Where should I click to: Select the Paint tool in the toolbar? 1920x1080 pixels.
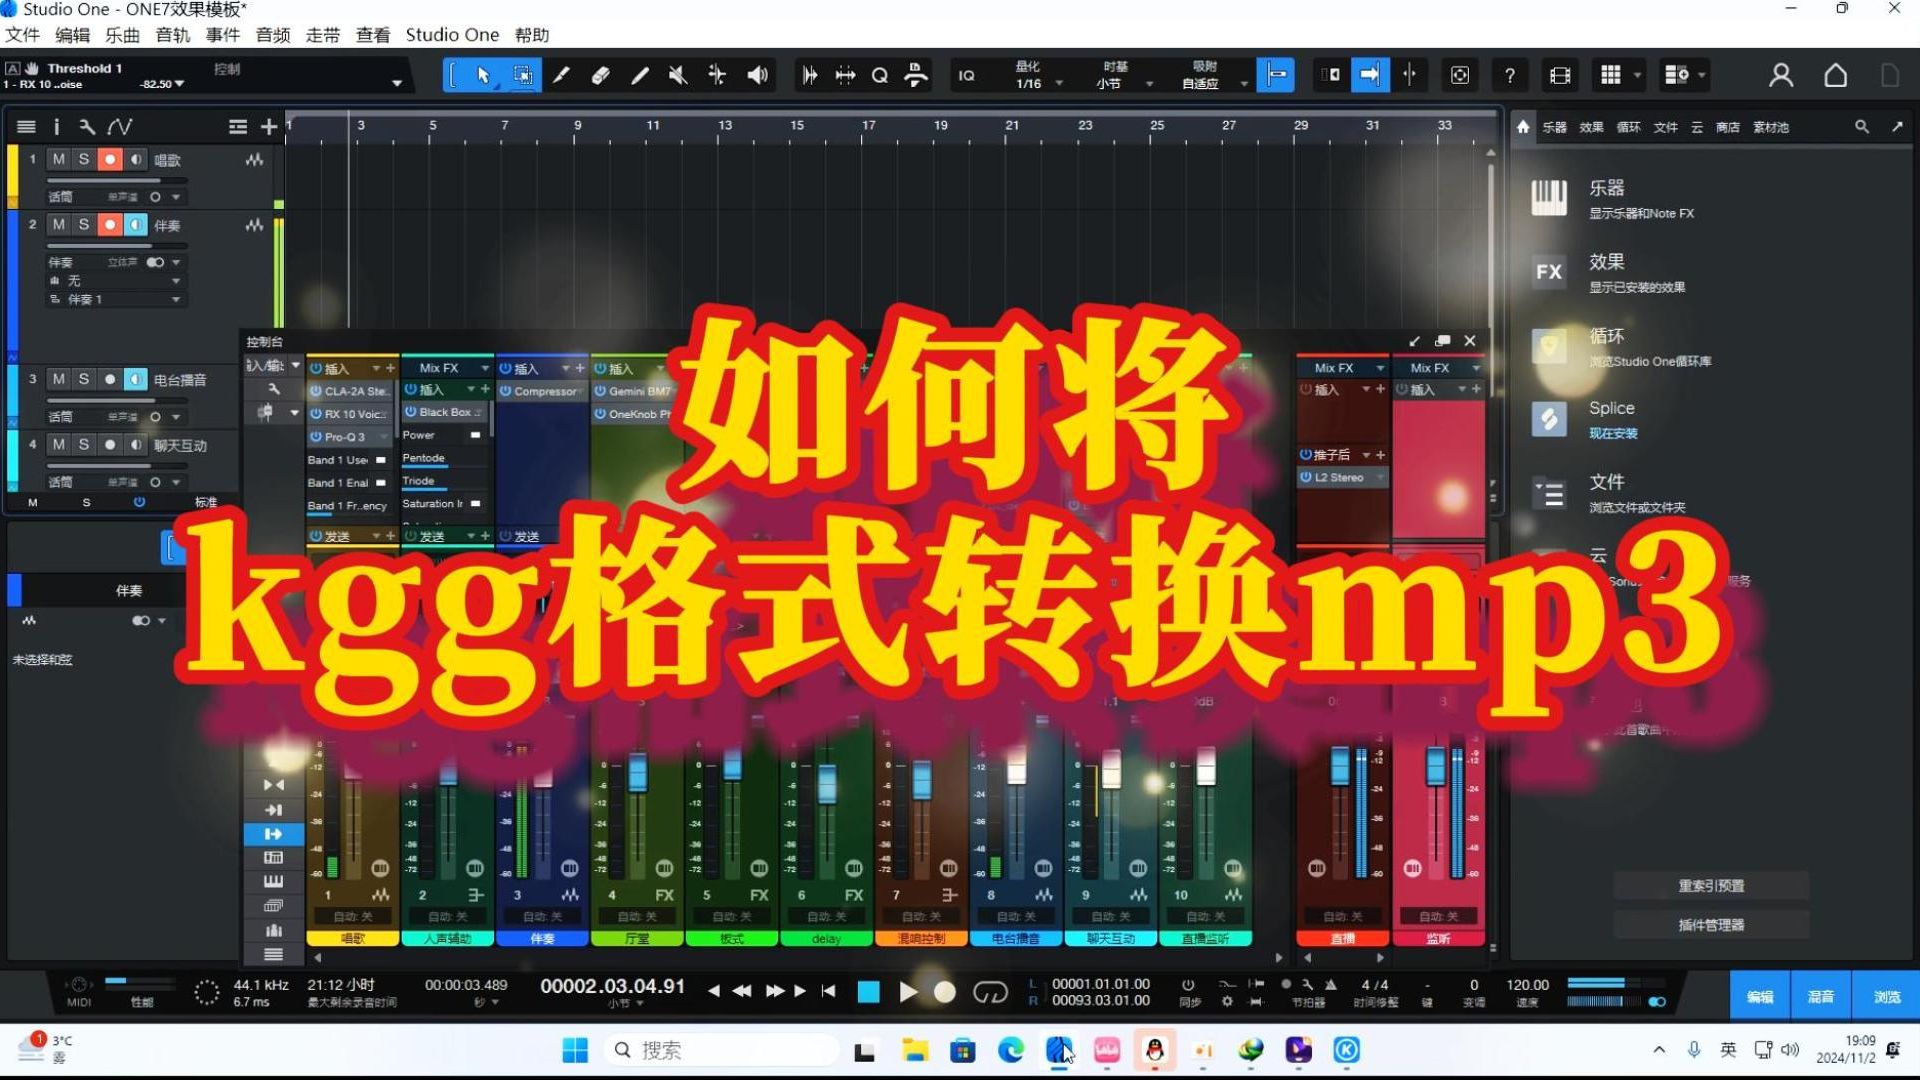tap(641, 75)
